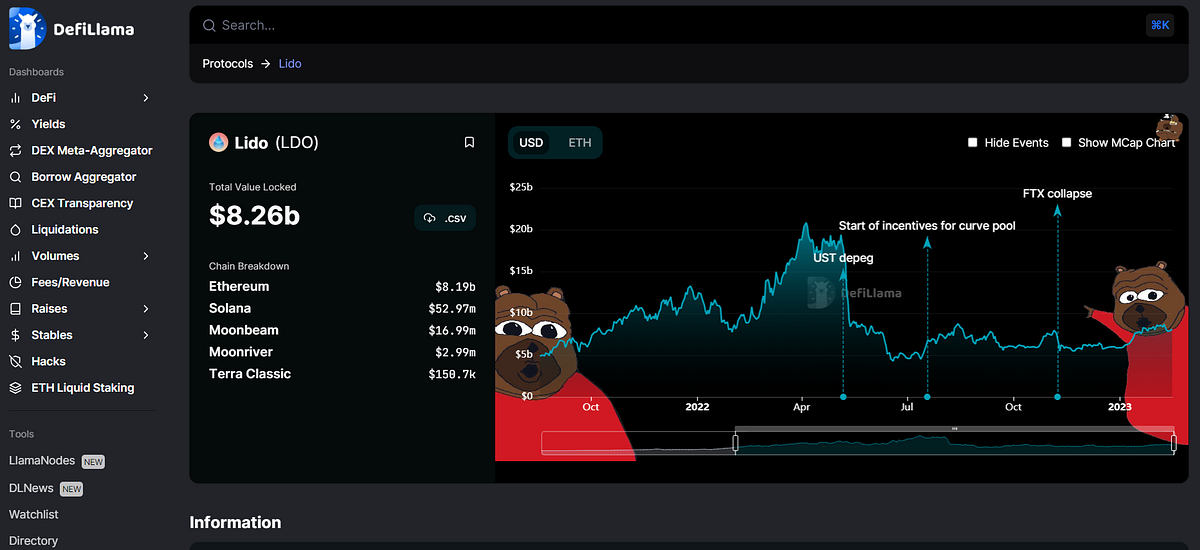Click the ⌘K shortcut badge

click(x=1160, y=25)
